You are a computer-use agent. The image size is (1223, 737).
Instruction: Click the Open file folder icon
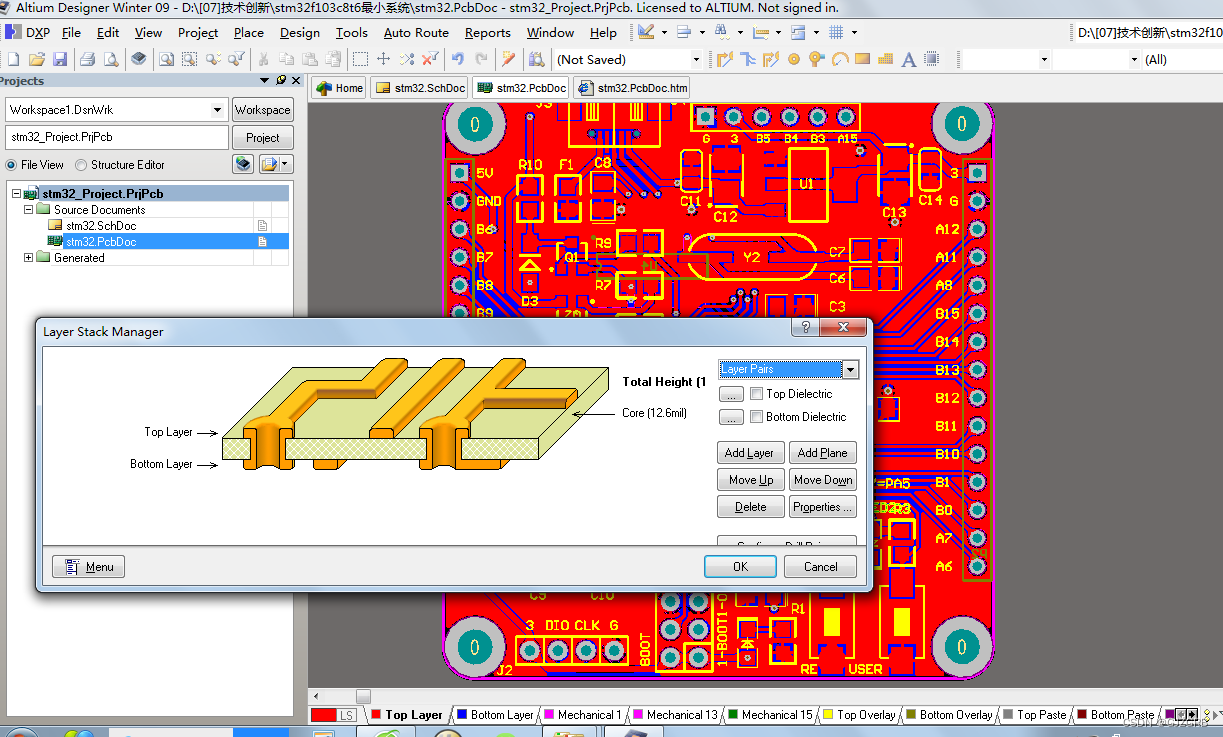click(37, 59)
